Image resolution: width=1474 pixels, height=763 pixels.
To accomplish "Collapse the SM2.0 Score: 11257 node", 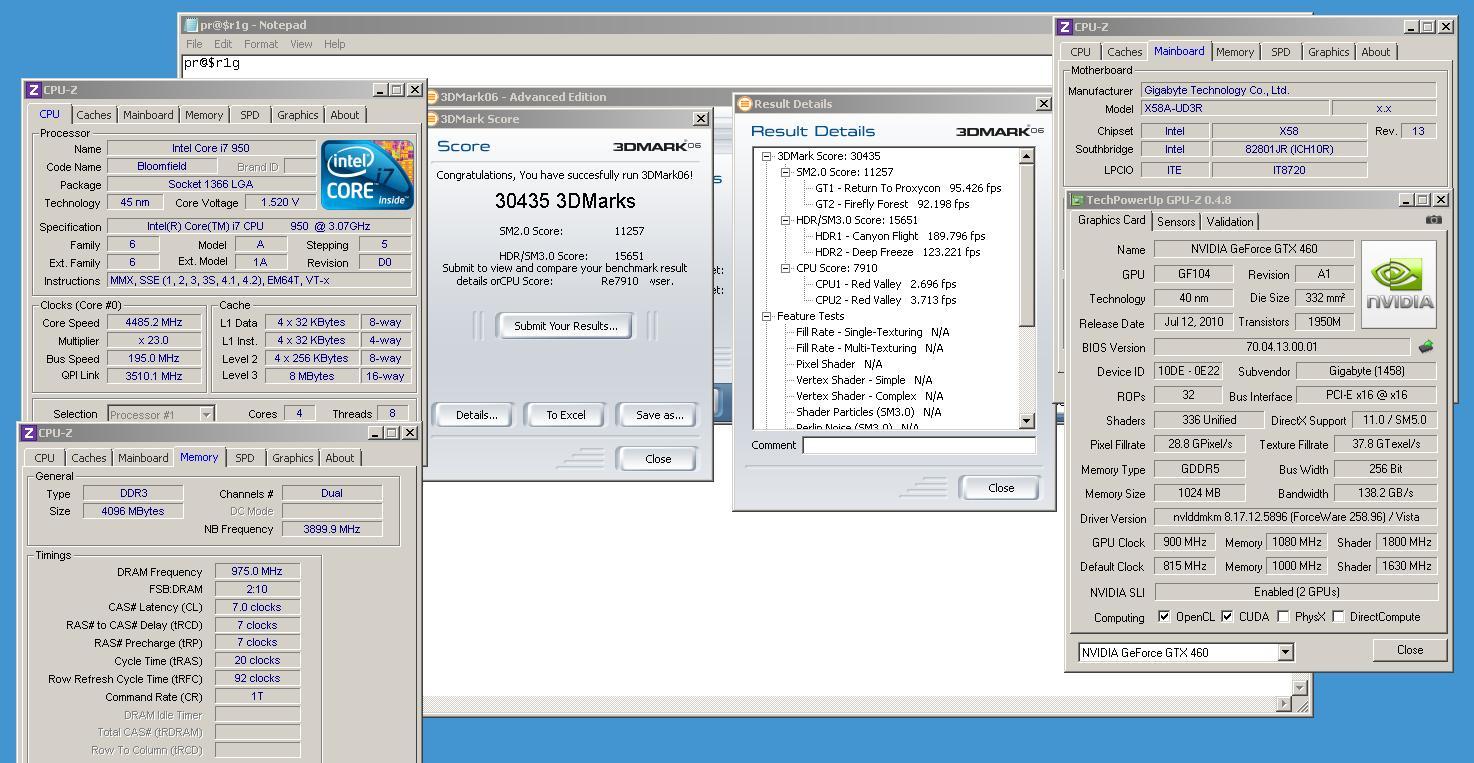I will (x=786, y=172).
